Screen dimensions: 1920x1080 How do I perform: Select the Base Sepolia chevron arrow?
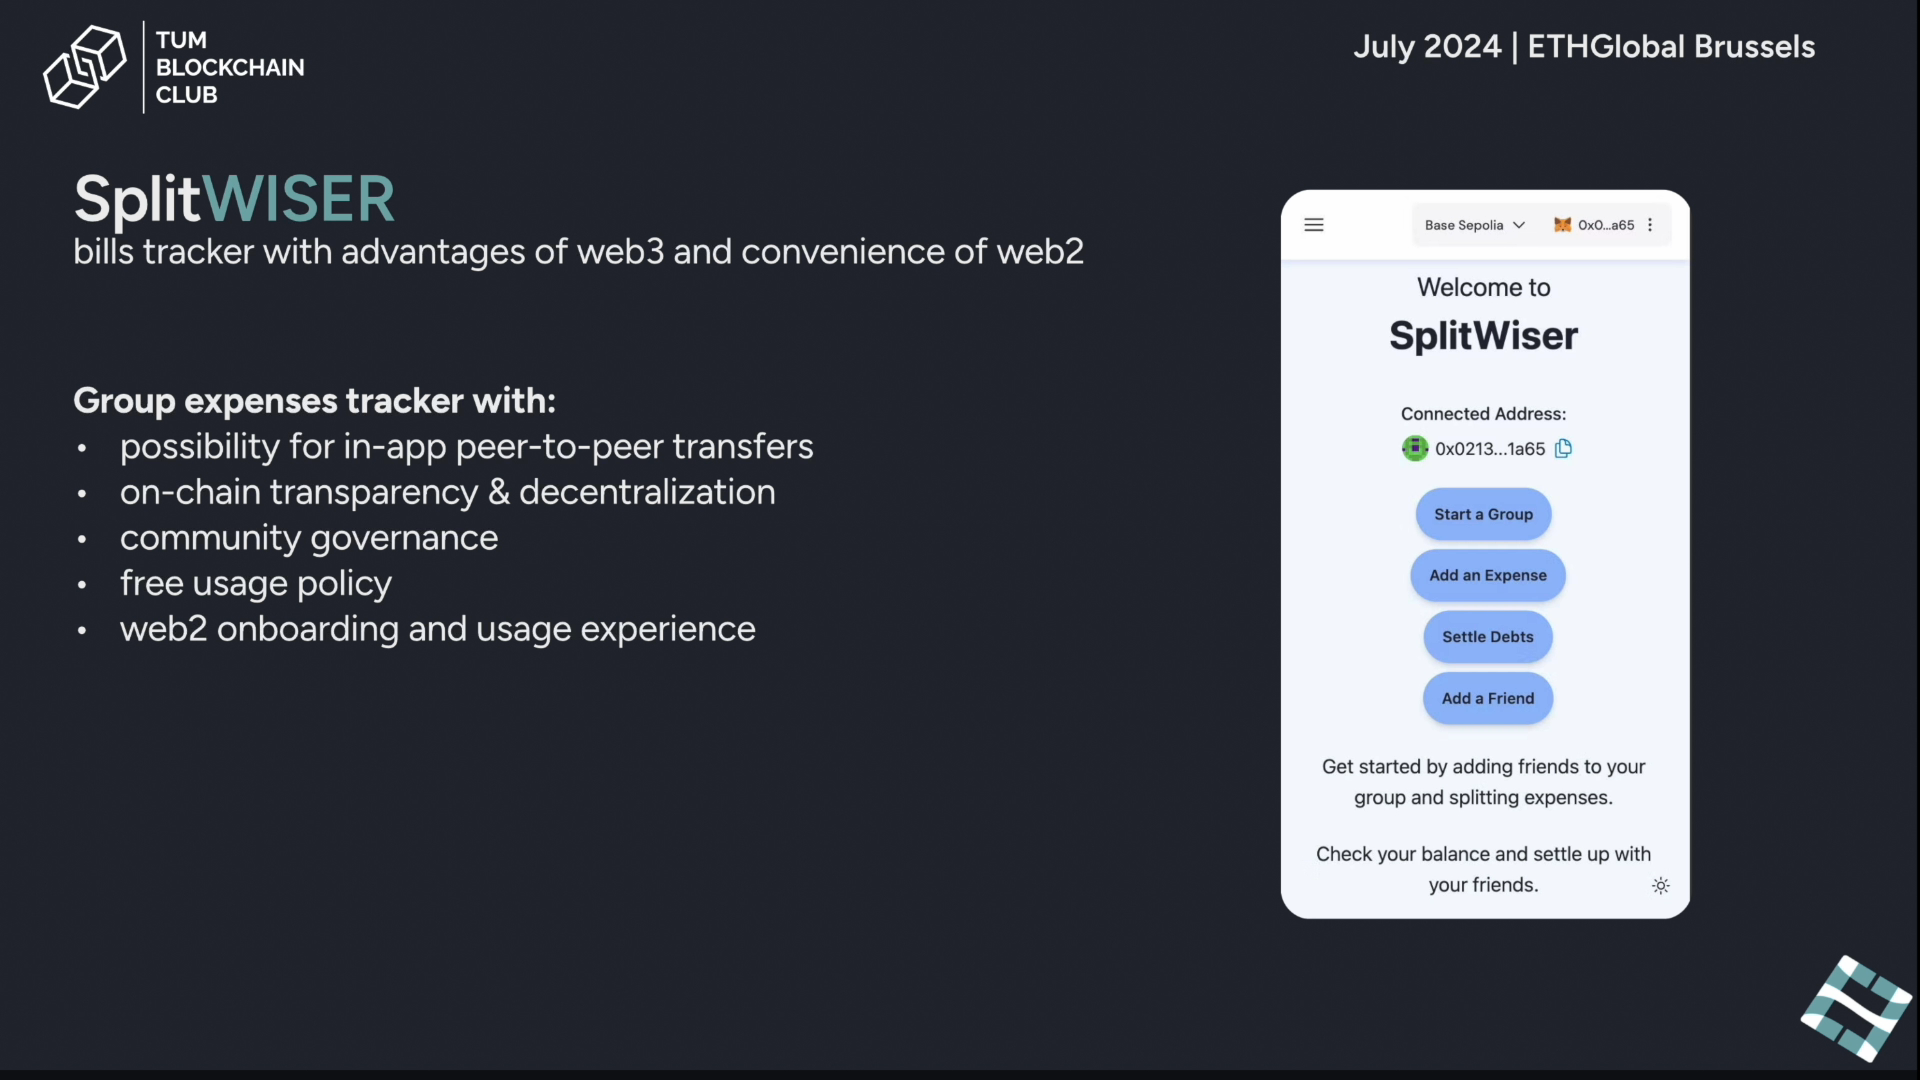click(1519, 225)
